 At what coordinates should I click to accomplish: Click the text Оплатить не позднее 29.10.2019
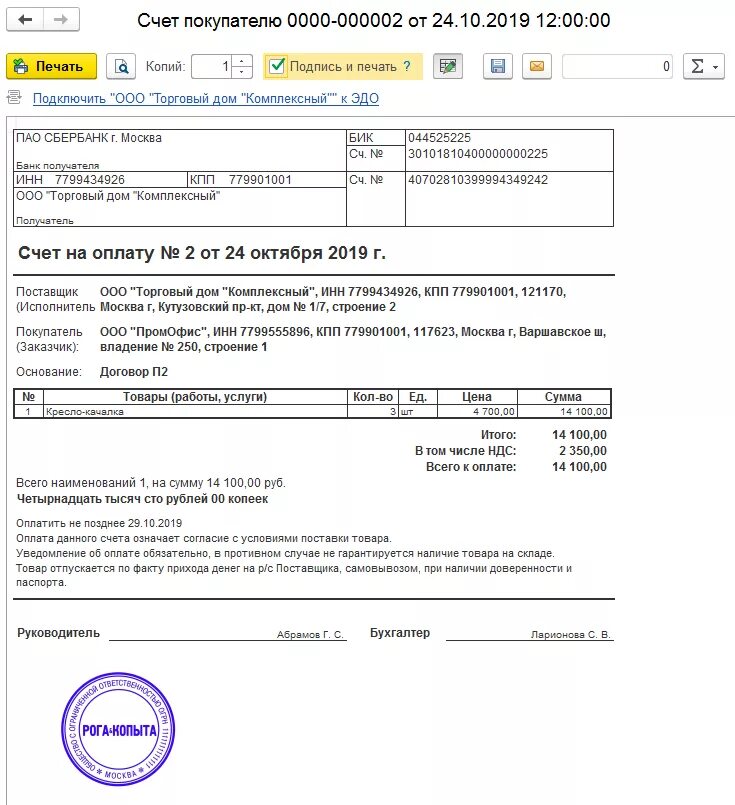click(x=99, y=523)
